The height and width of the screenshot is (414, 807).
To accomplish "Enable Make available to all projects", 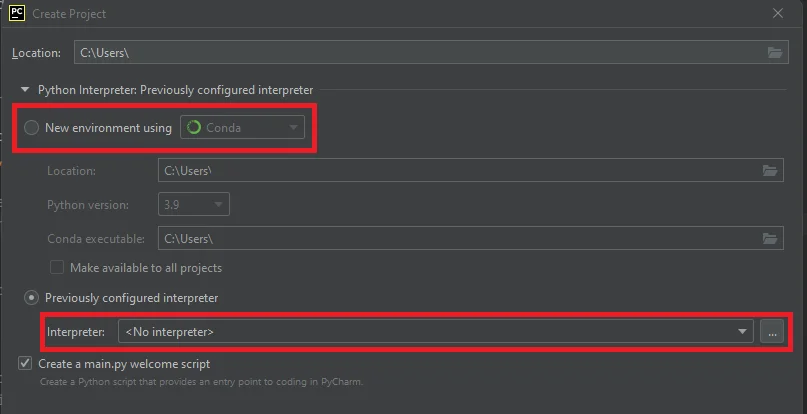I will 58,268.
